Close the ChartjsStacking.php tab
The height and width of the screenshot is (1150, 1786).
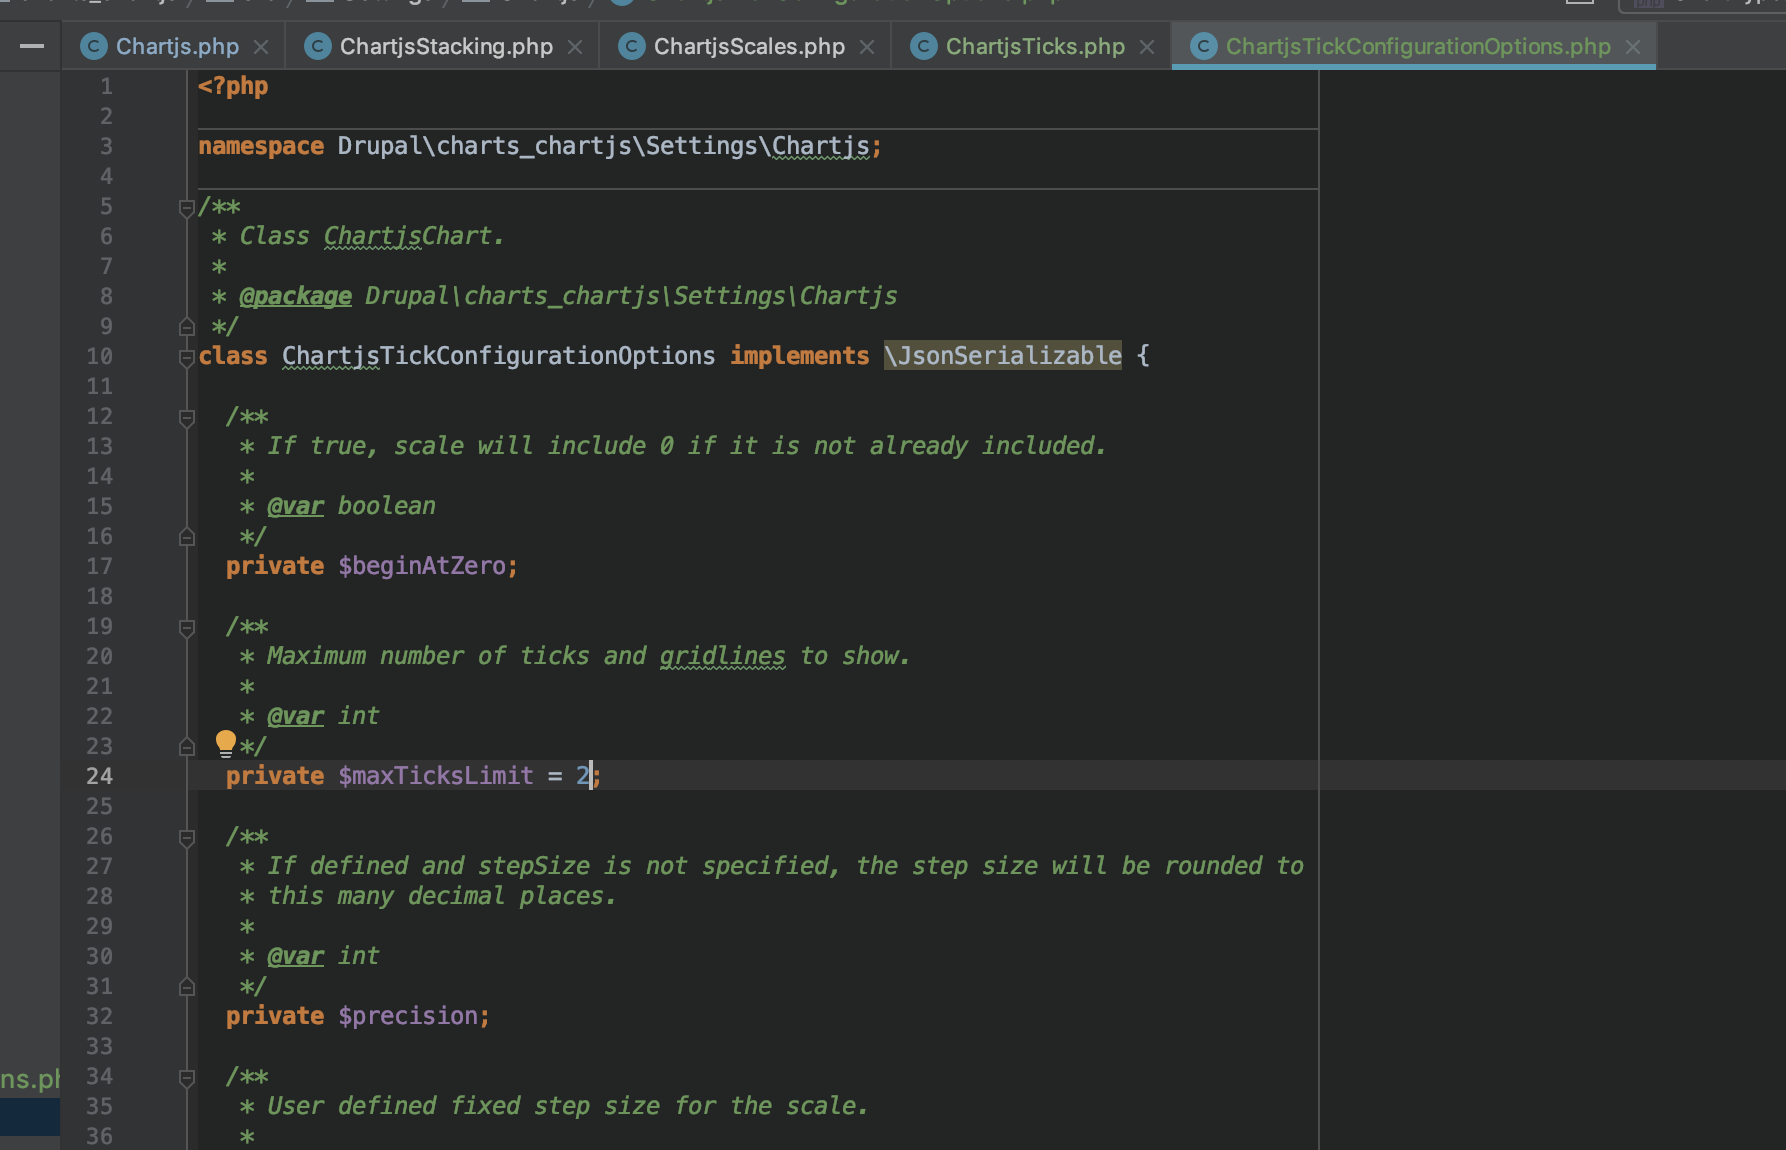(575, 47)
